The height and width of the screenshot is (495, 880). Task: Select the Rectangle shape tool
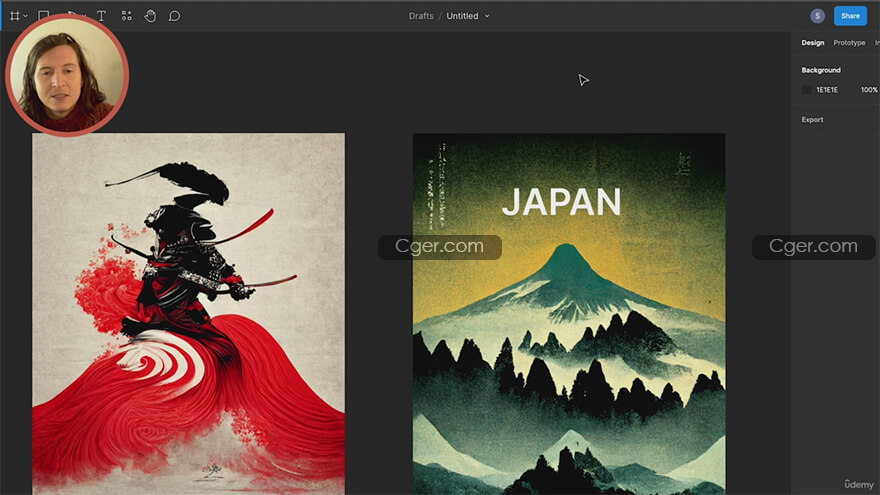coord(43,15)
